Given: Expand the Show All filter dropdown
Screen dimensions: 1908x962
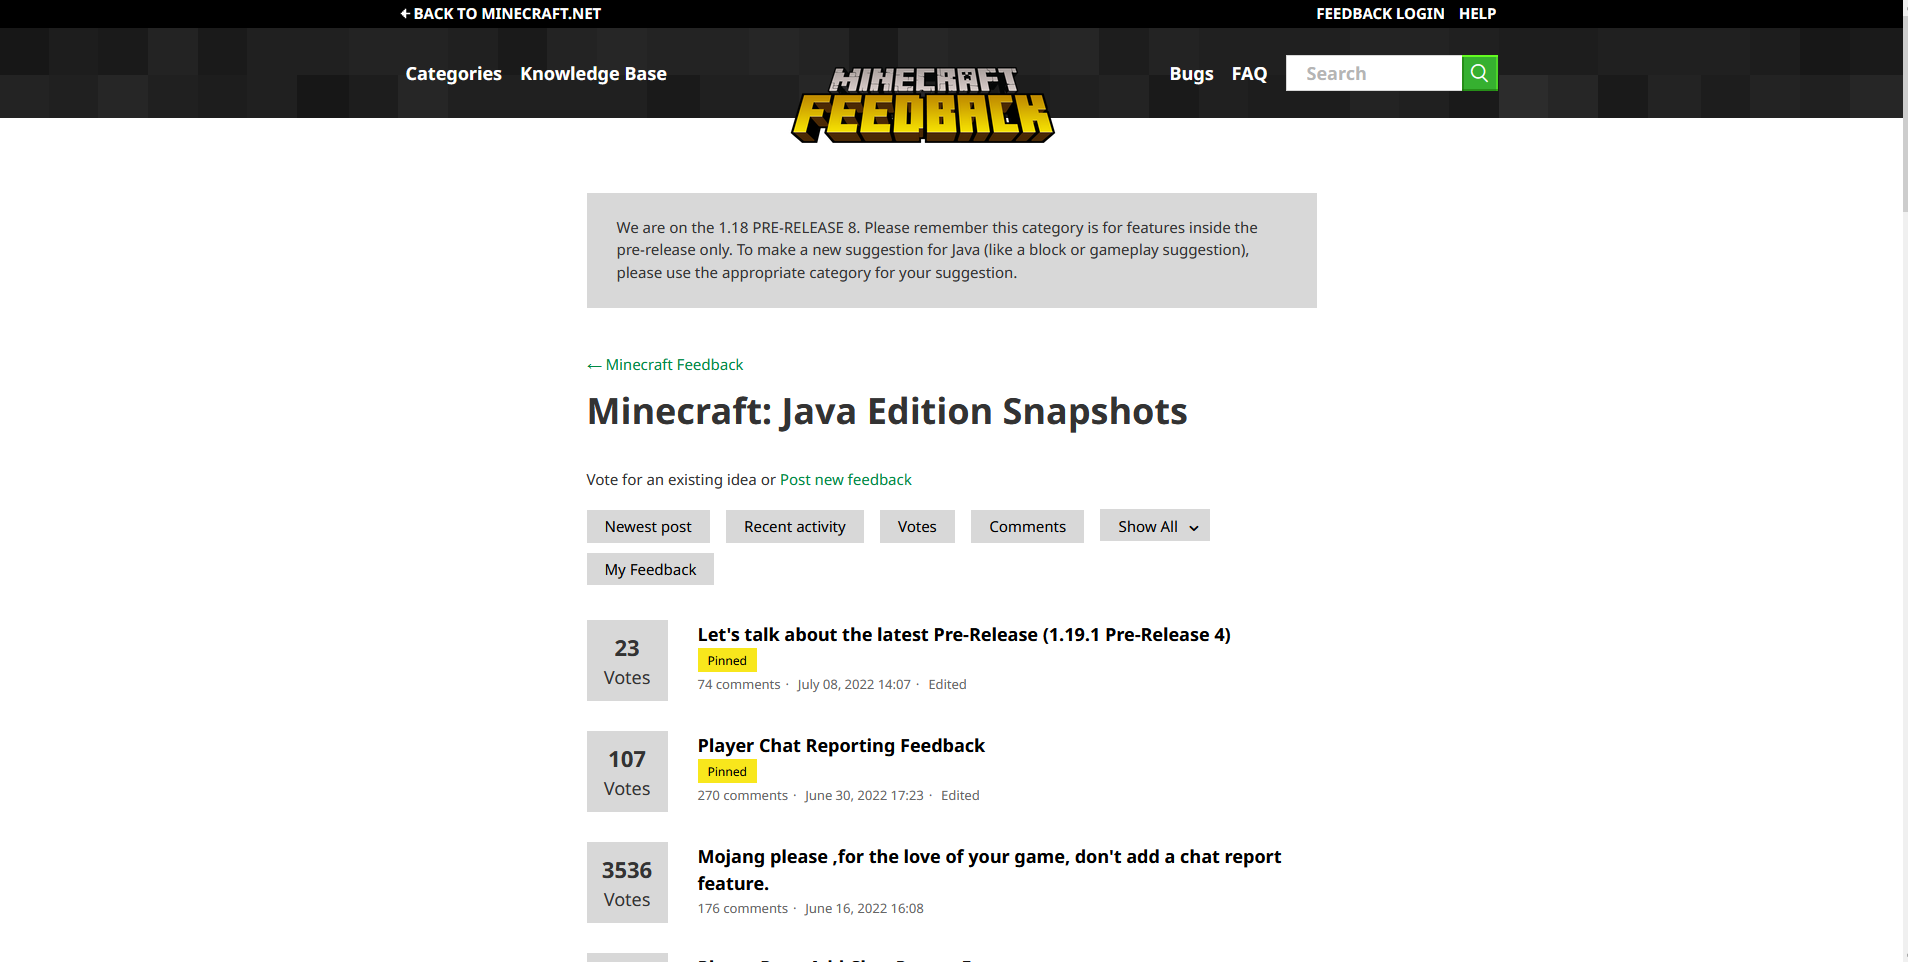Looking at the screenshot, I should 1155,526.
